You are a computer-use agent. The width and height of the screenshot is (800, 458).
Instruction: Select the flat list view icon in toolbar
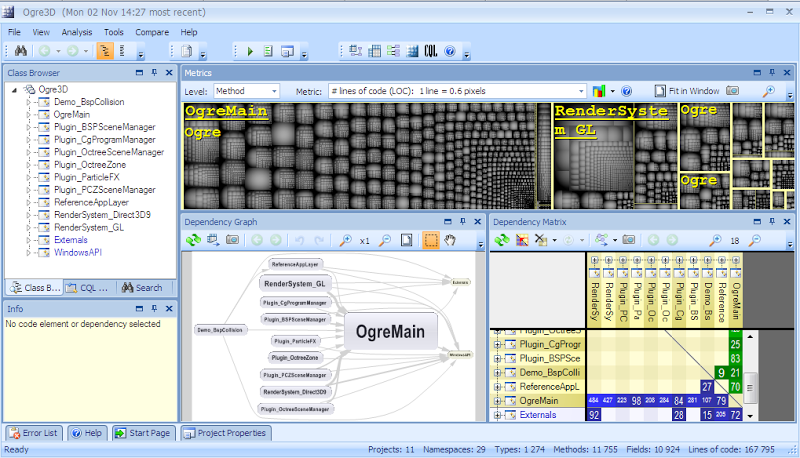pos(122,51)
